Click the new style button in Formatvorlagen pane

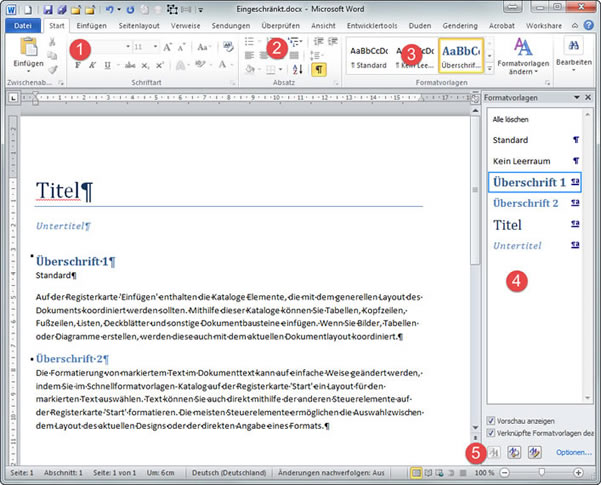click(x=493, y=452)
